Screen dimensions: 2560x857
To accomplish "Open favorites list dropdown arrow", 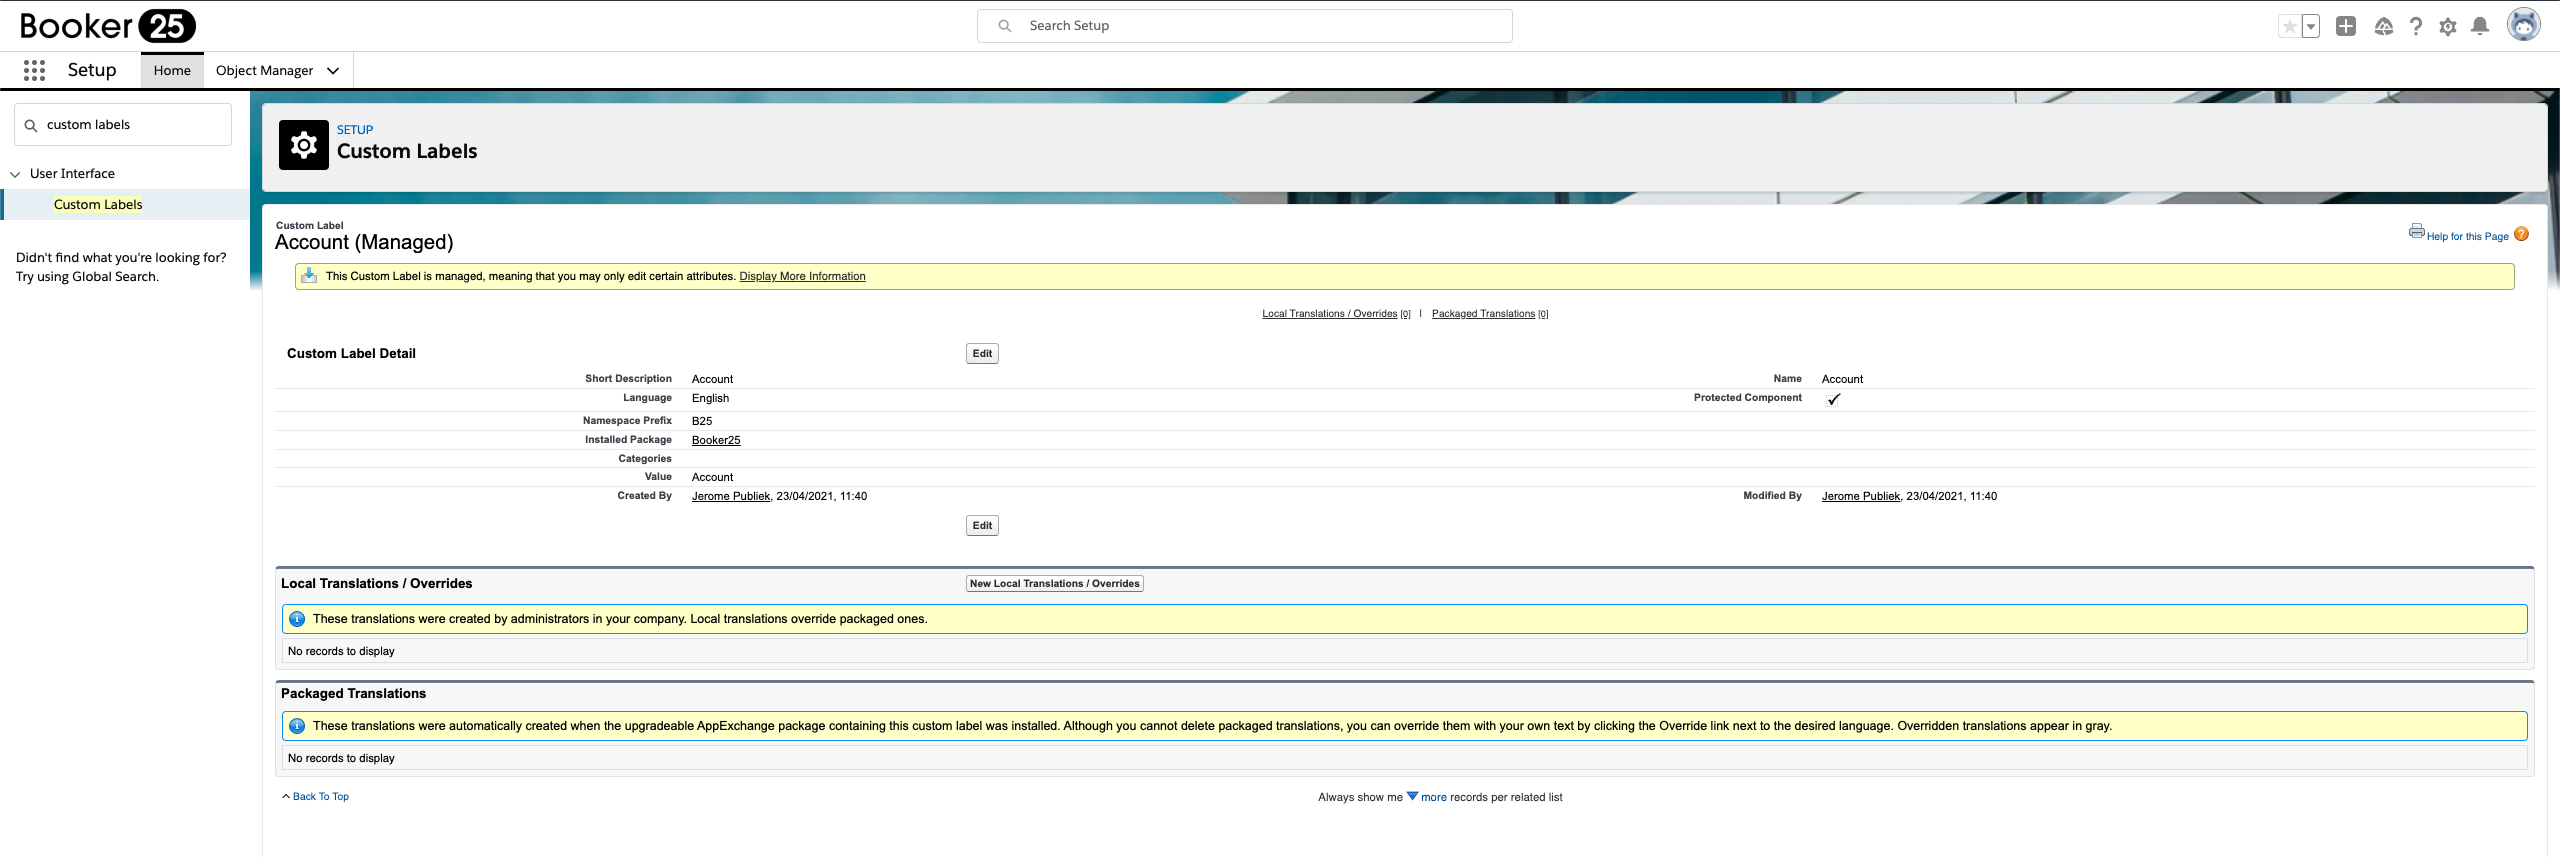I will [x=2311, y=27].
